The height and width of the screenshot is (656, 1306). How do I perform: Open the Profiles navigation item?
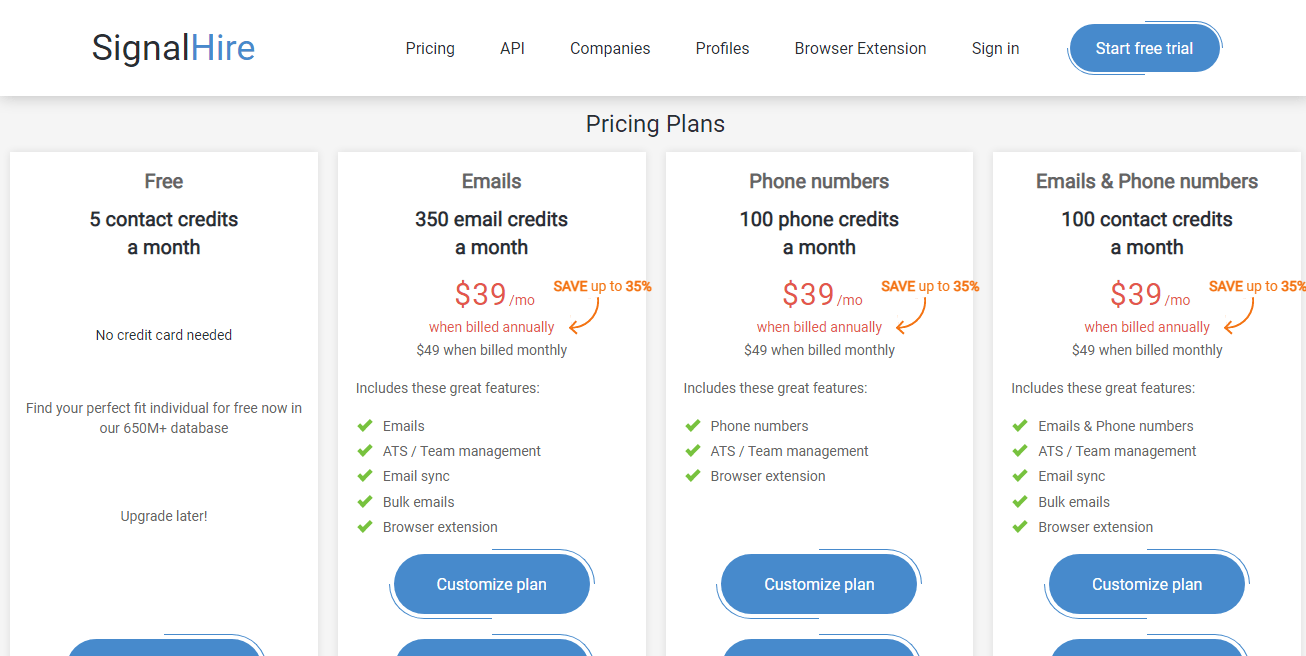point(722,48)
